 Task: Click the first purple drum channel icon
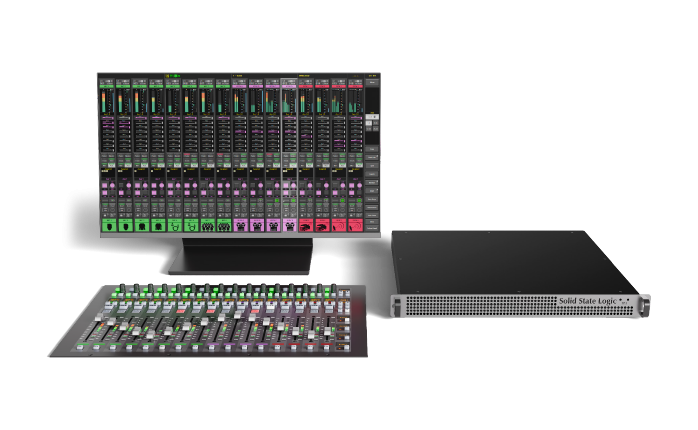(x=241, y=226)
